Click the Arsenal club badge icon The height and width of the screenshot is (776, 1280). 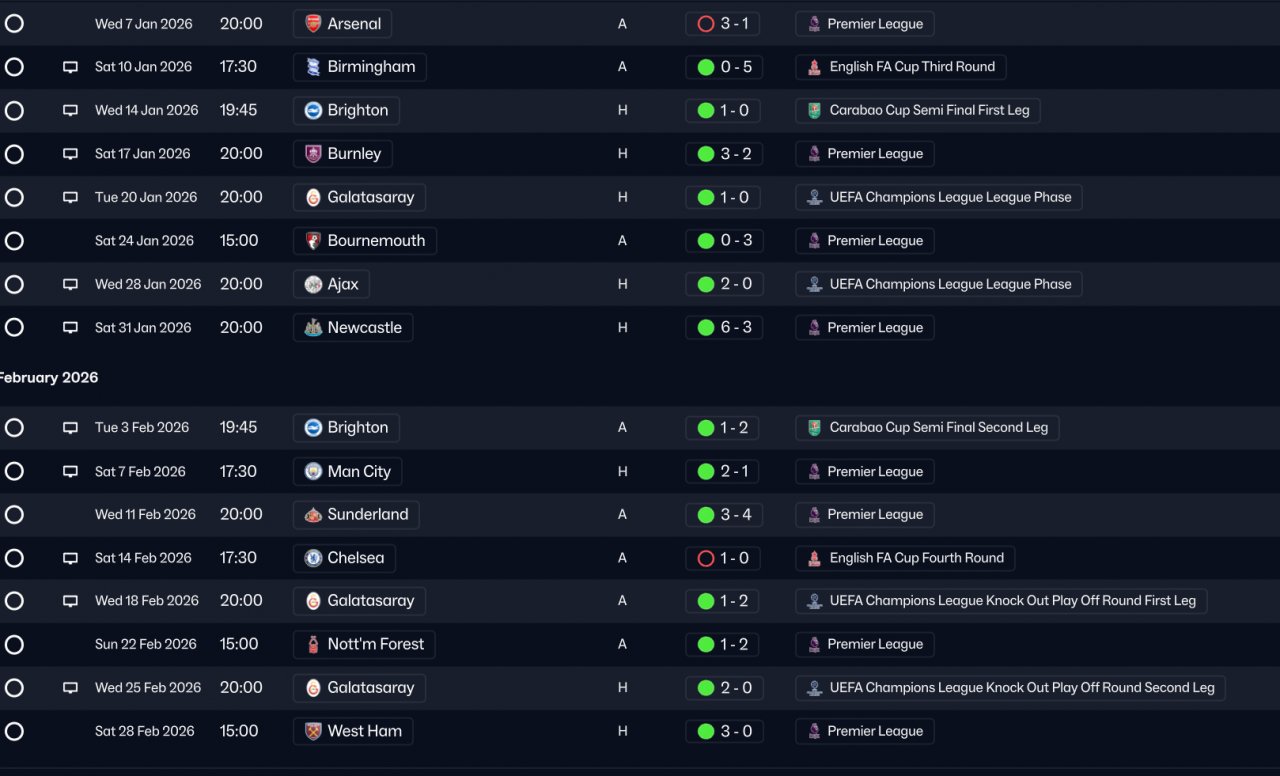[x=313, y=24]
